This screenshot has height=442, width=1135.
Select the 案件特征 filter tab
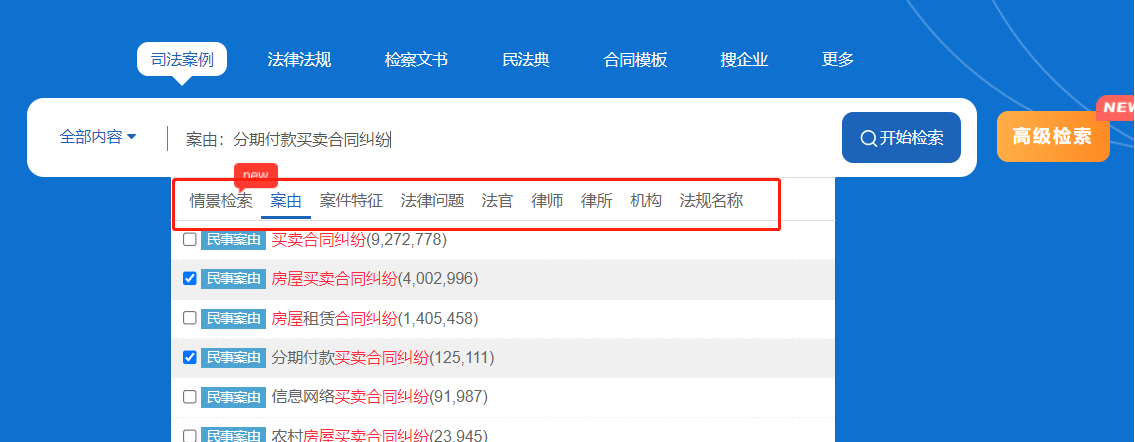click(351, 201)
